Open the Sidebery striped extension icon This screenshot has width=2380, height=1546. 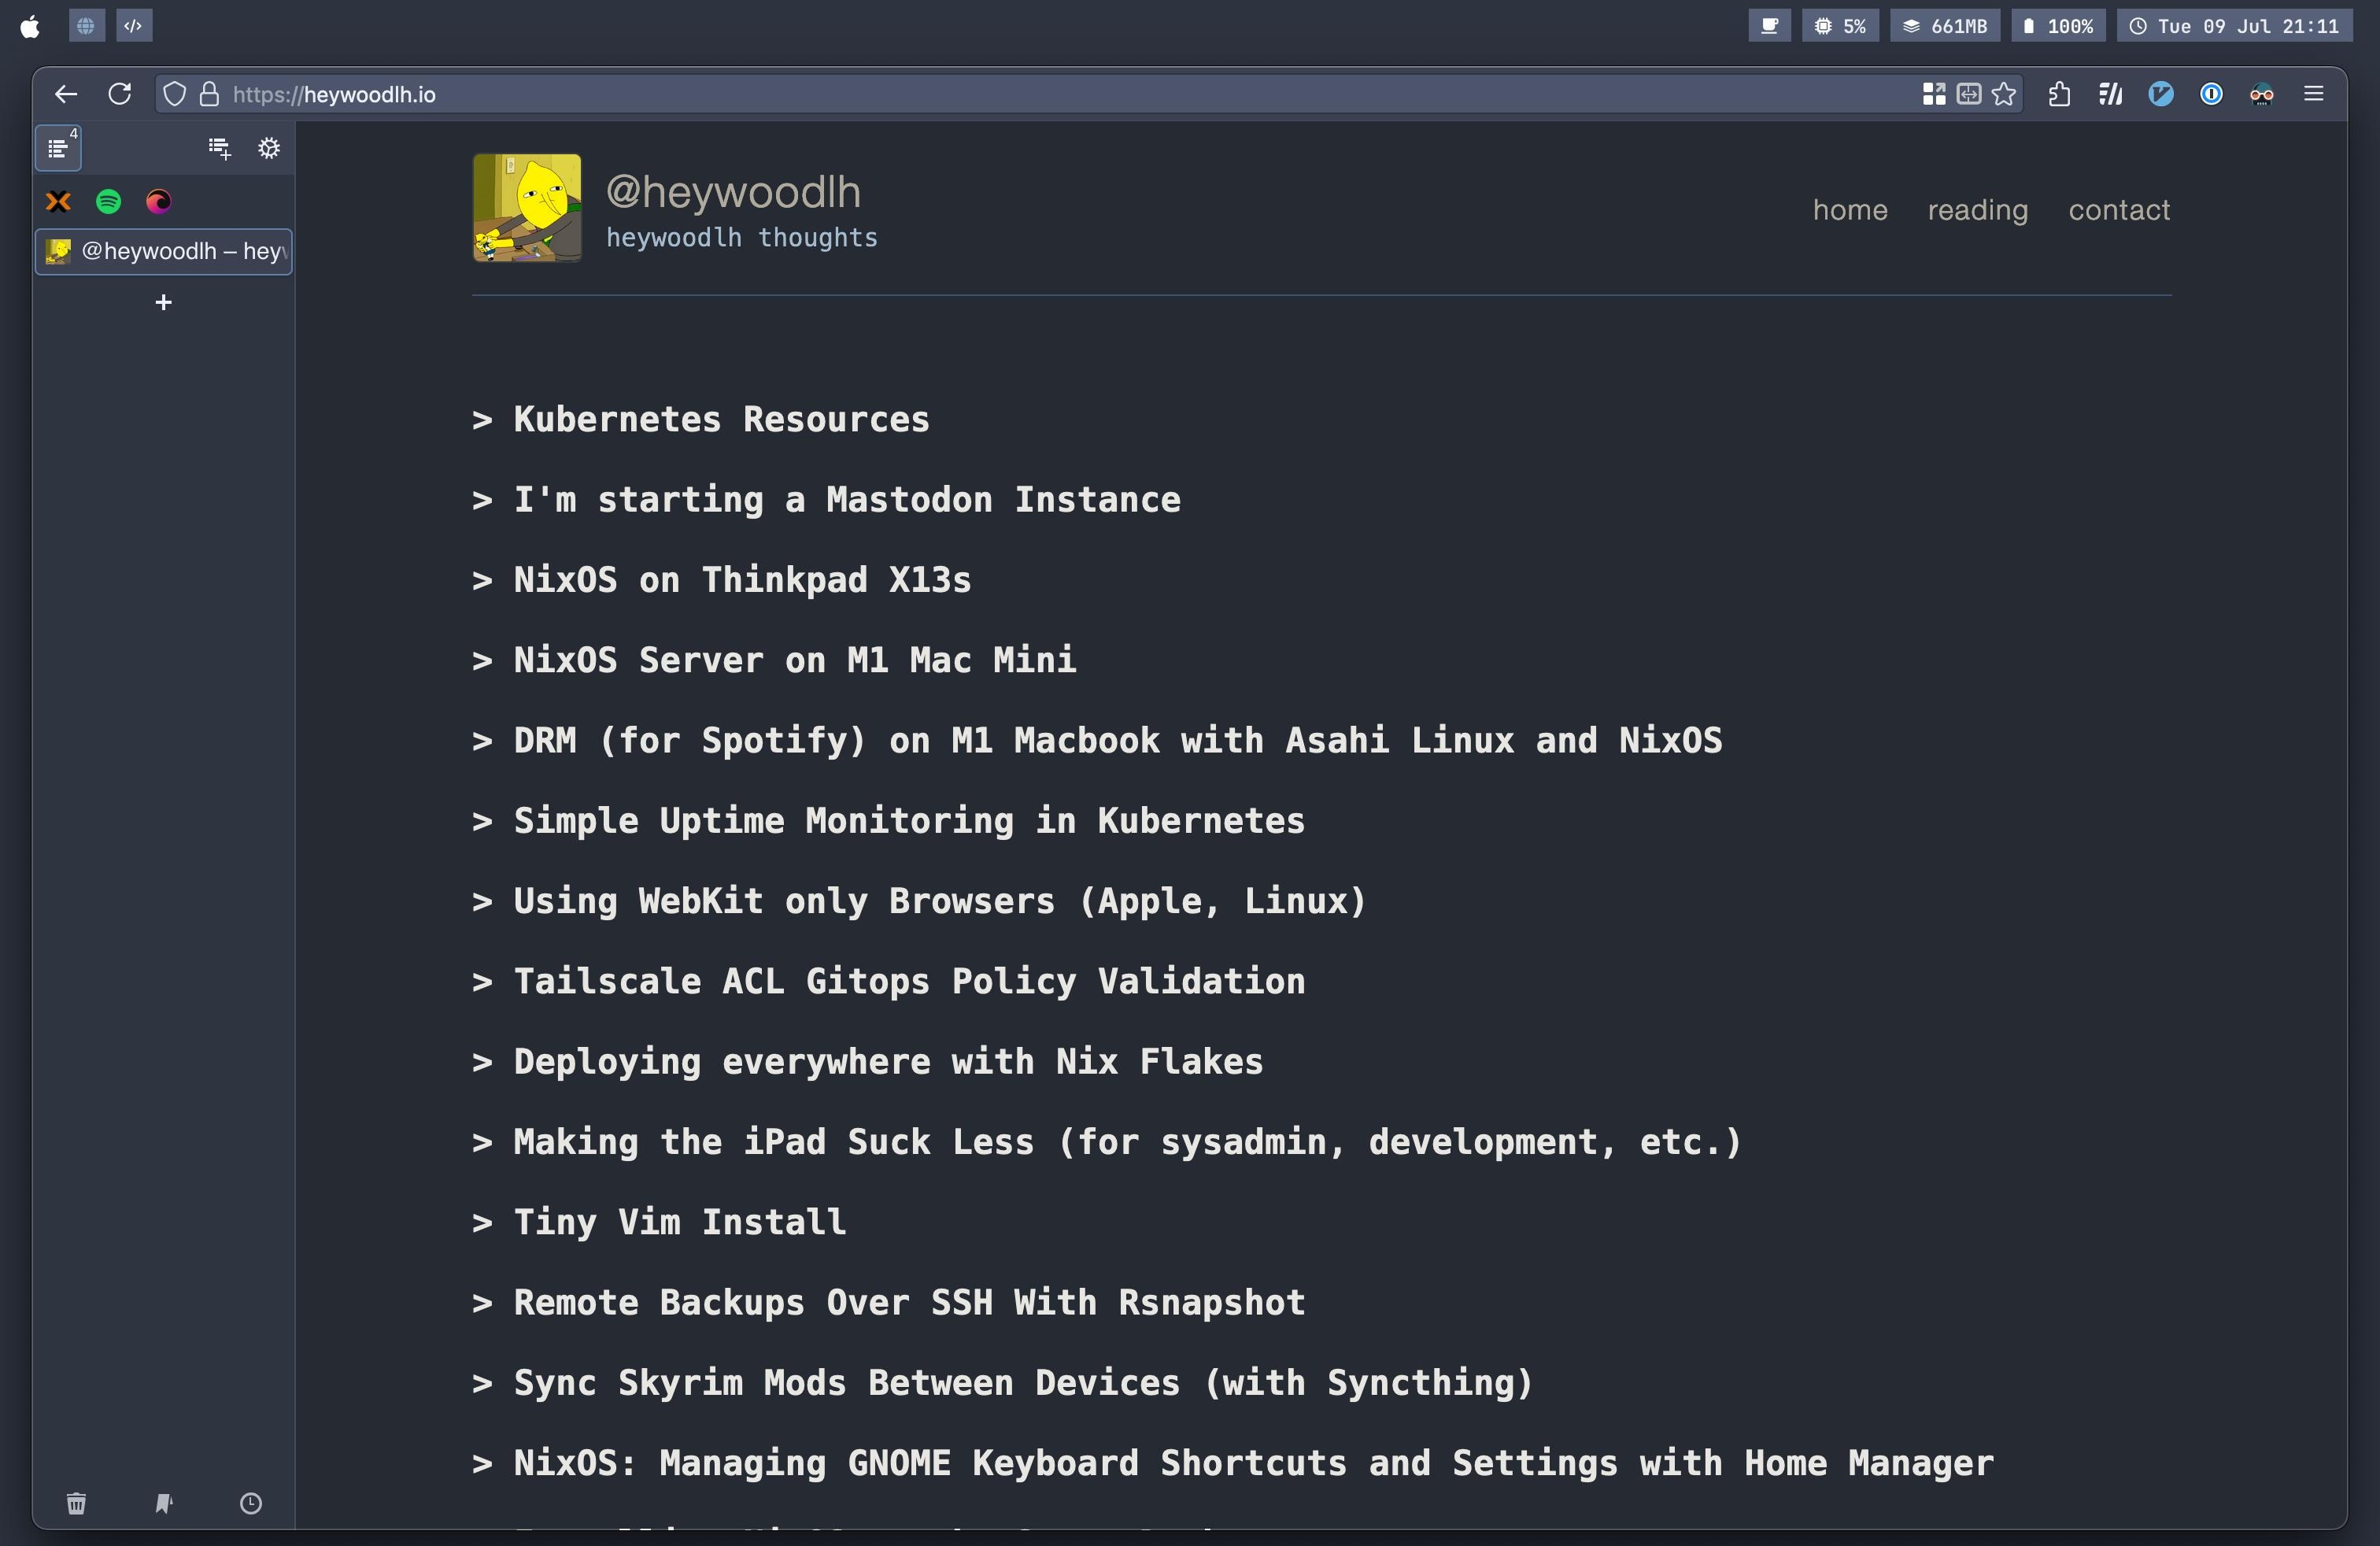click(2110, 94)
